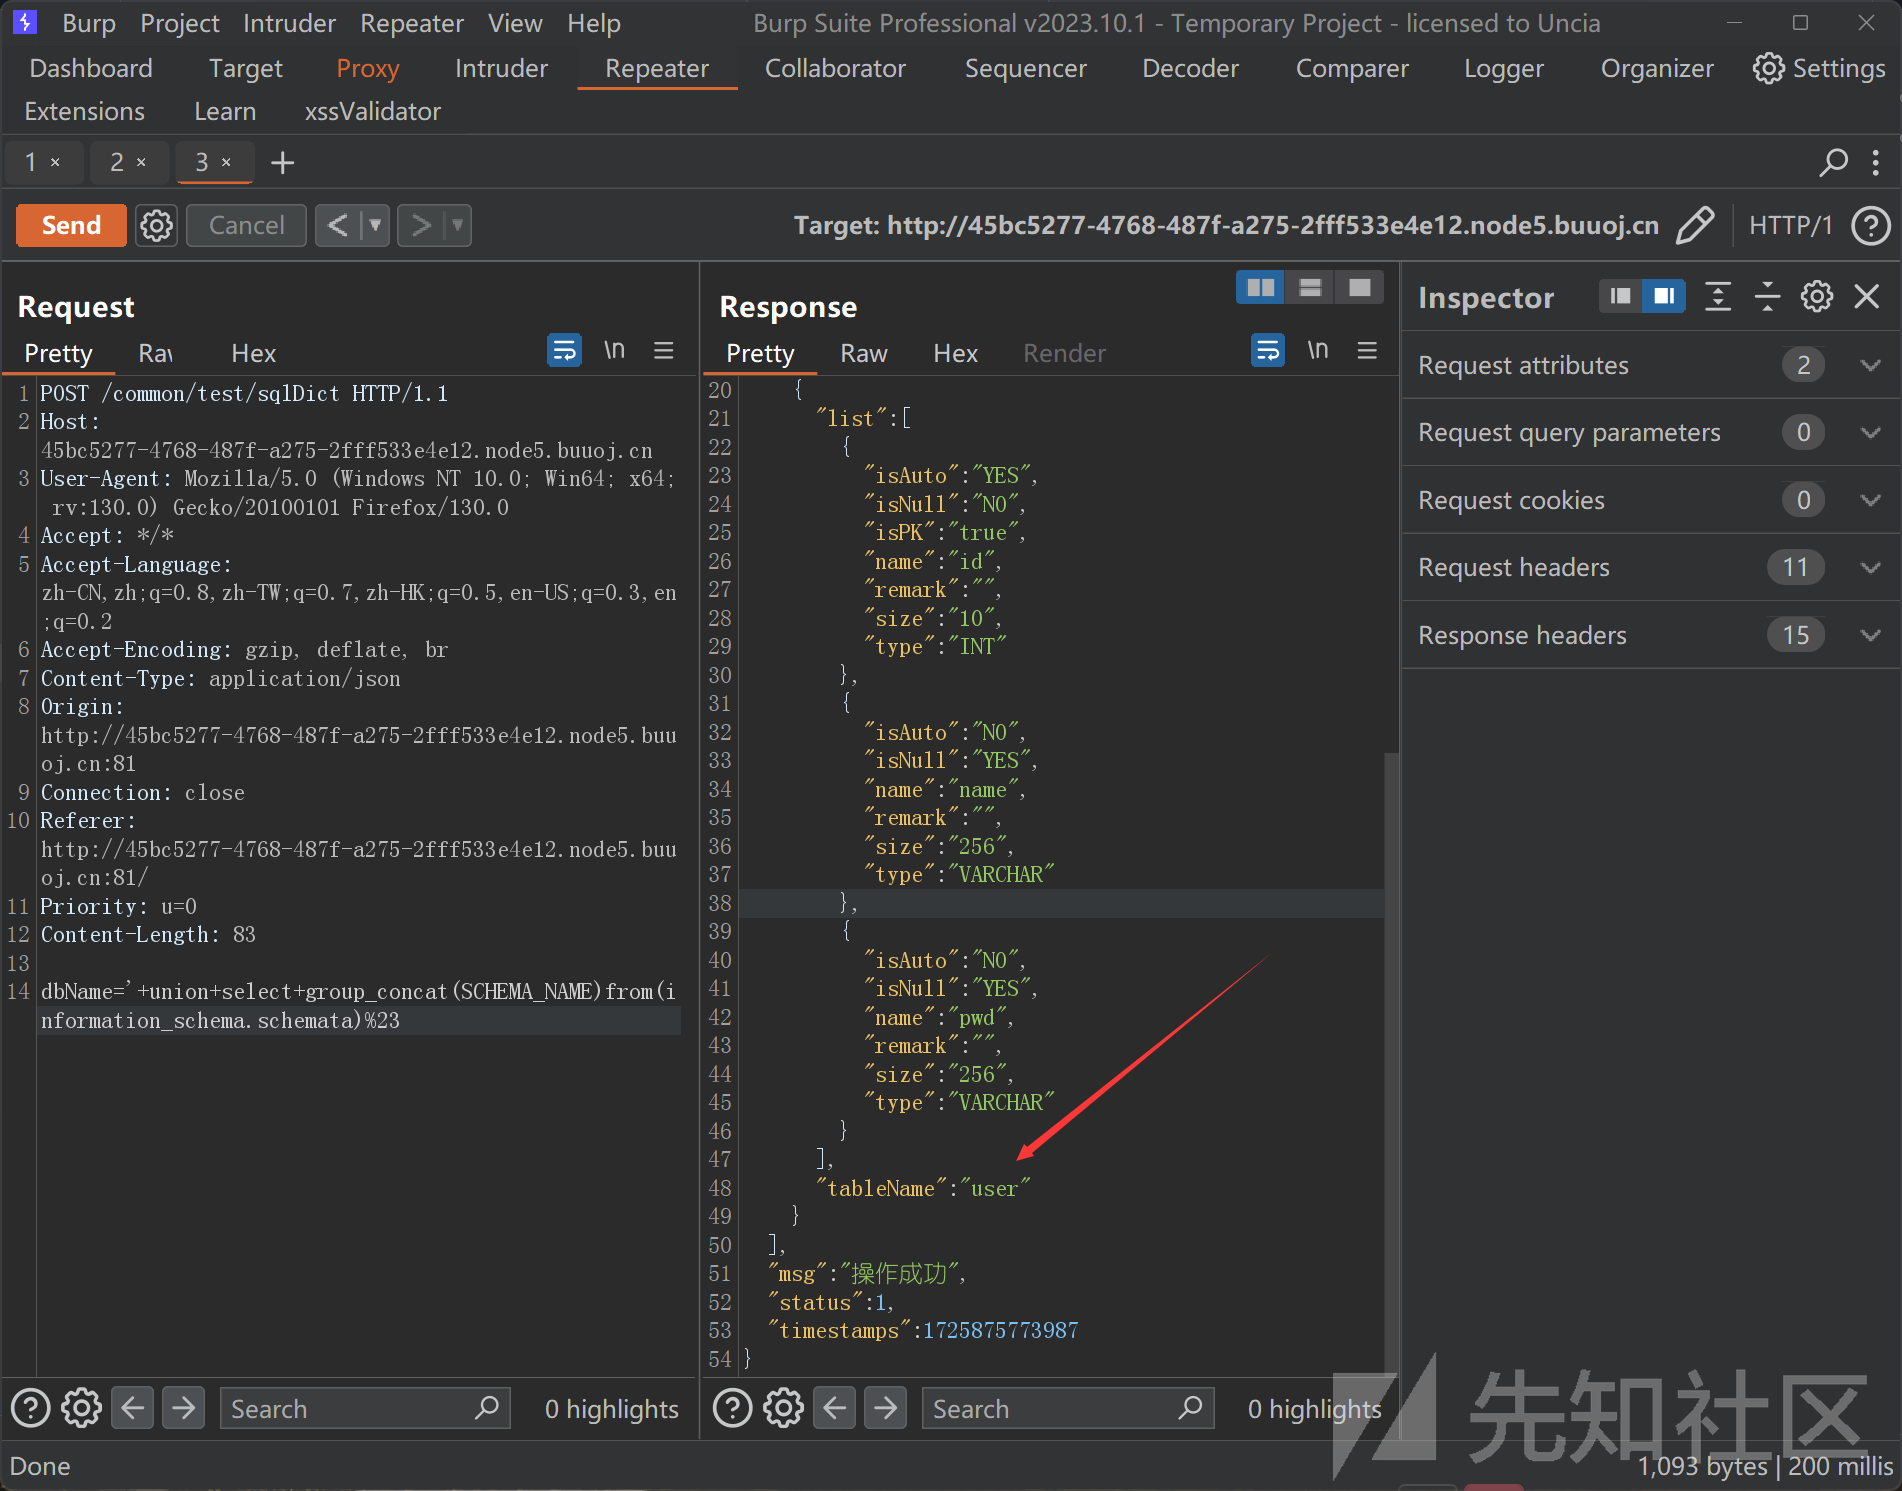The width and height of the screenshot is (1902, 1491).
Task: Click the response Search input field
Action: [x=1068, y=1408]
